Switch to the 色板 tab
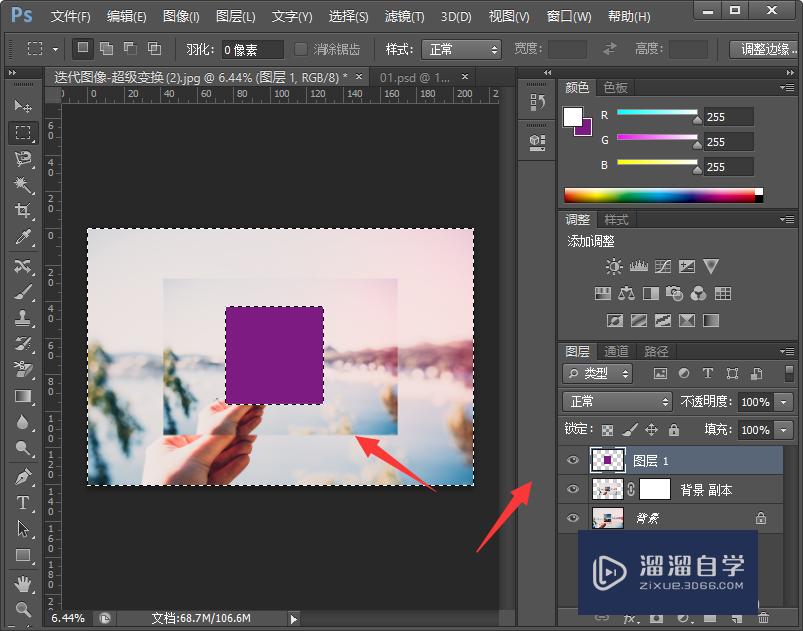The height and width of the screenshot is (631, 803). [x=615, y=88]
